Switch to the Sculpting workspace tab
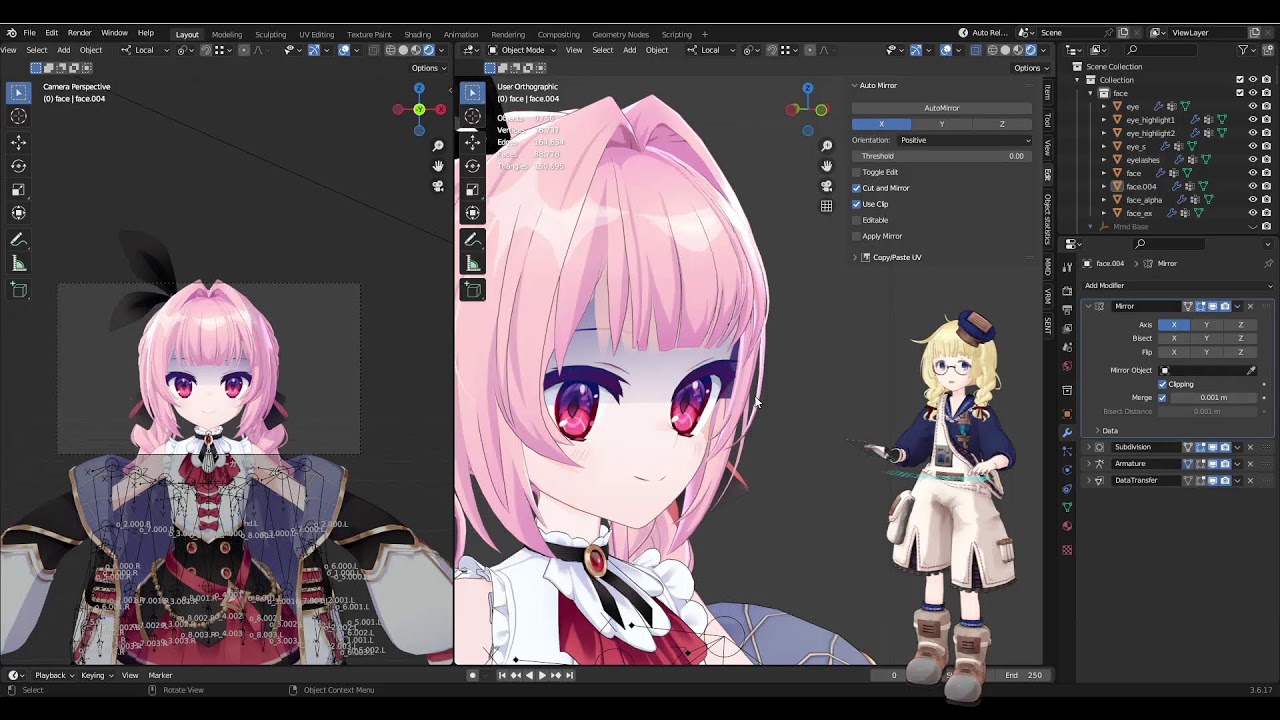Screen dimensions: 1280x720 point(270,34)
